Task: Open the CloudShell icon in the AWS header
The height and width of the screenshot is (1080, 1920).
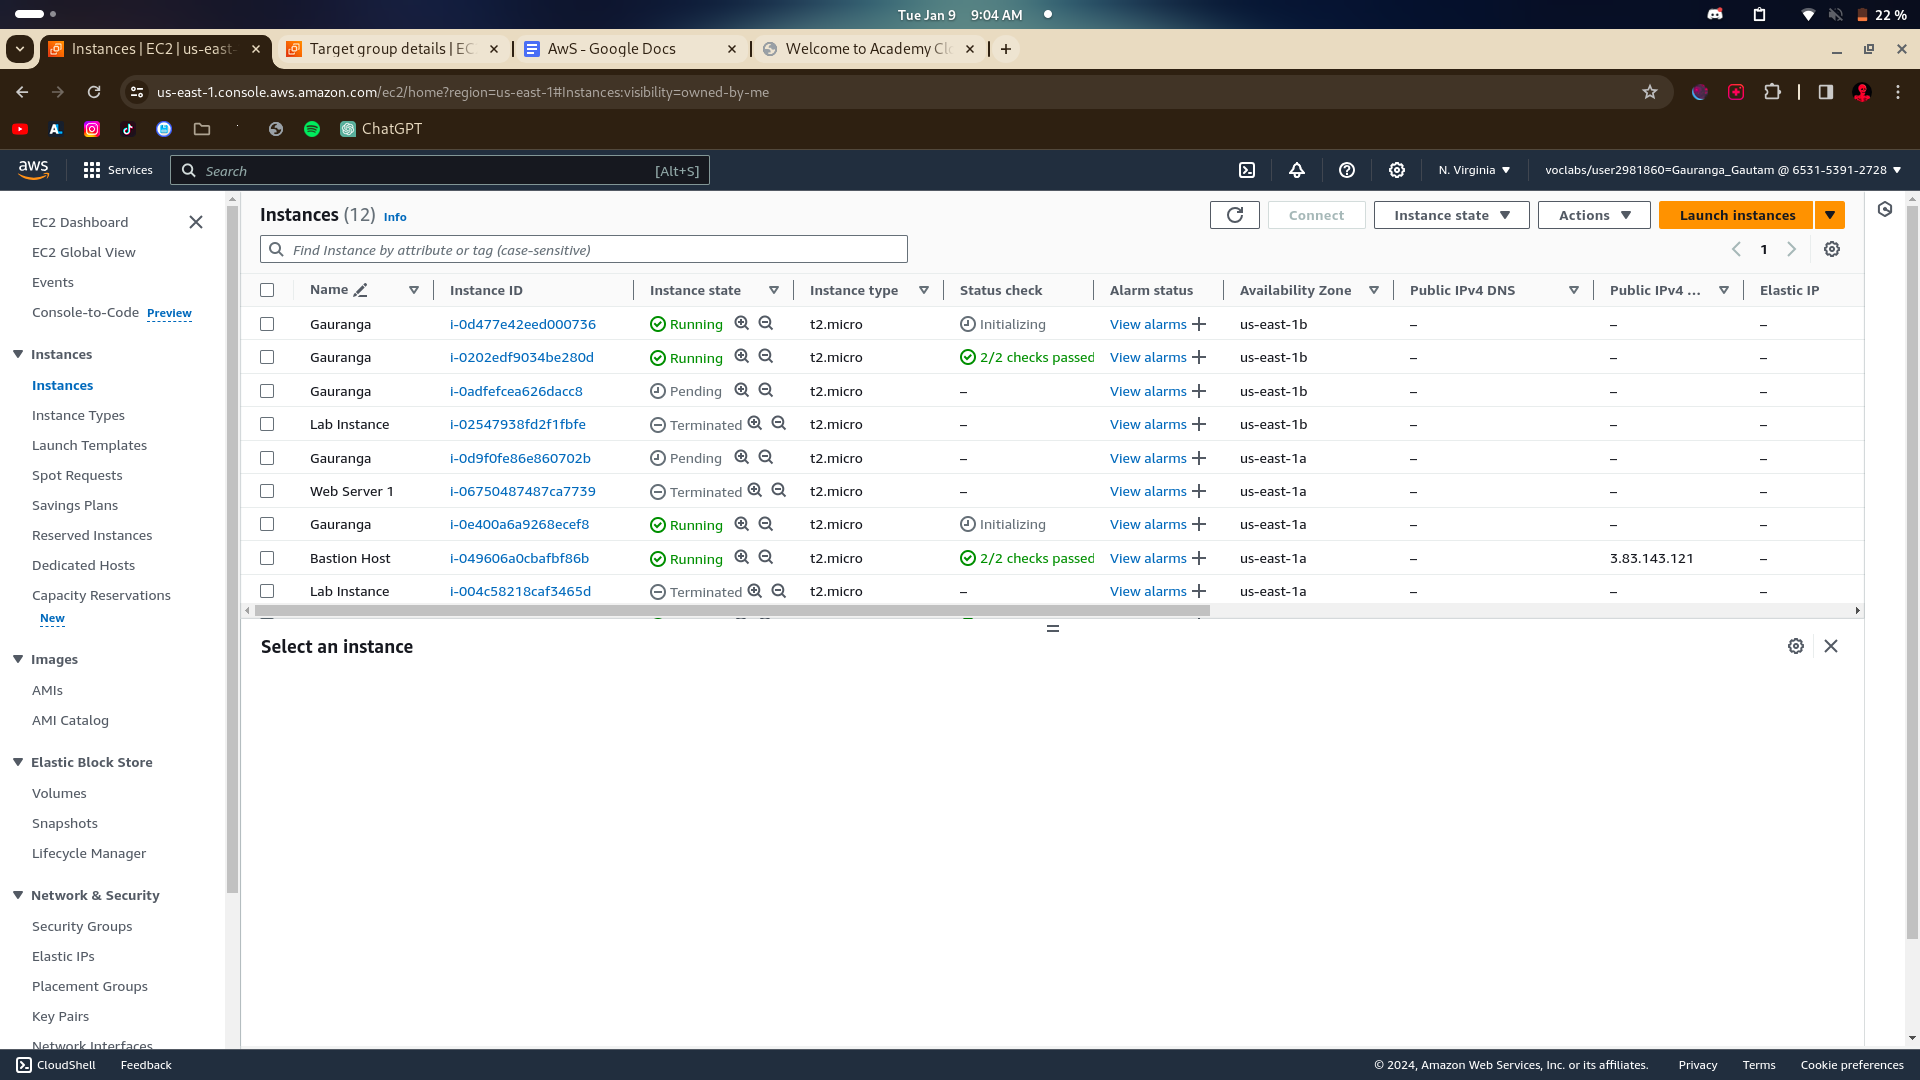Action: coord(1247,170)
